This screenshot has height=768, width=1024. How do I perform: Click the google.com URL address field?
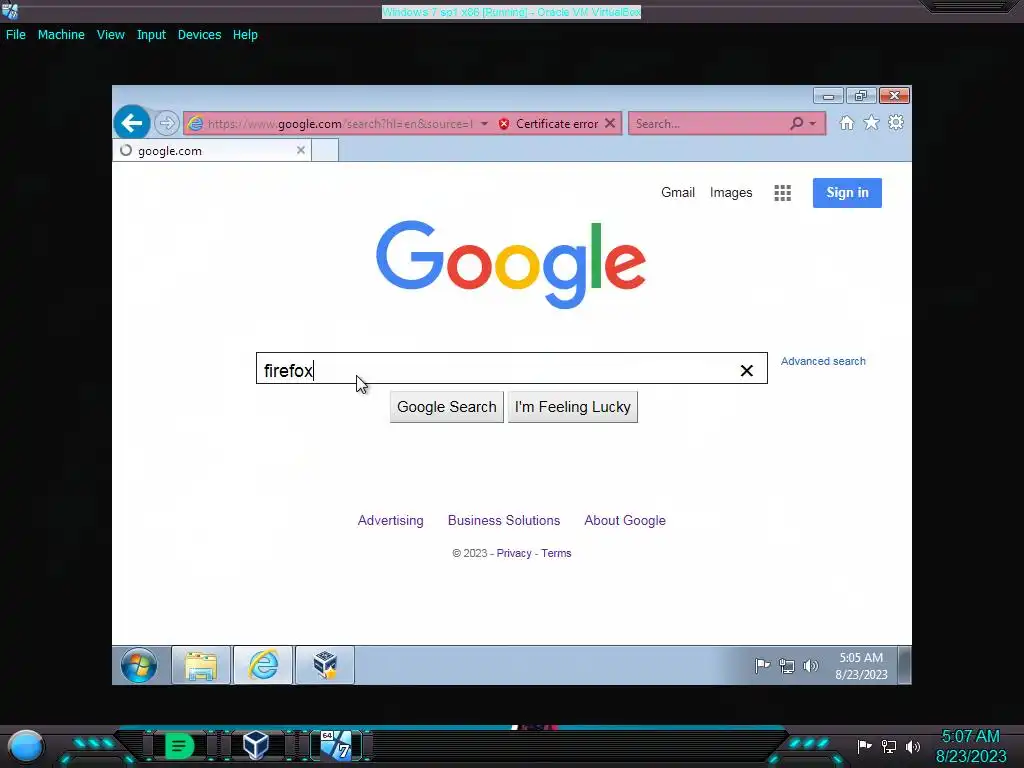click(x=340, y=123)
